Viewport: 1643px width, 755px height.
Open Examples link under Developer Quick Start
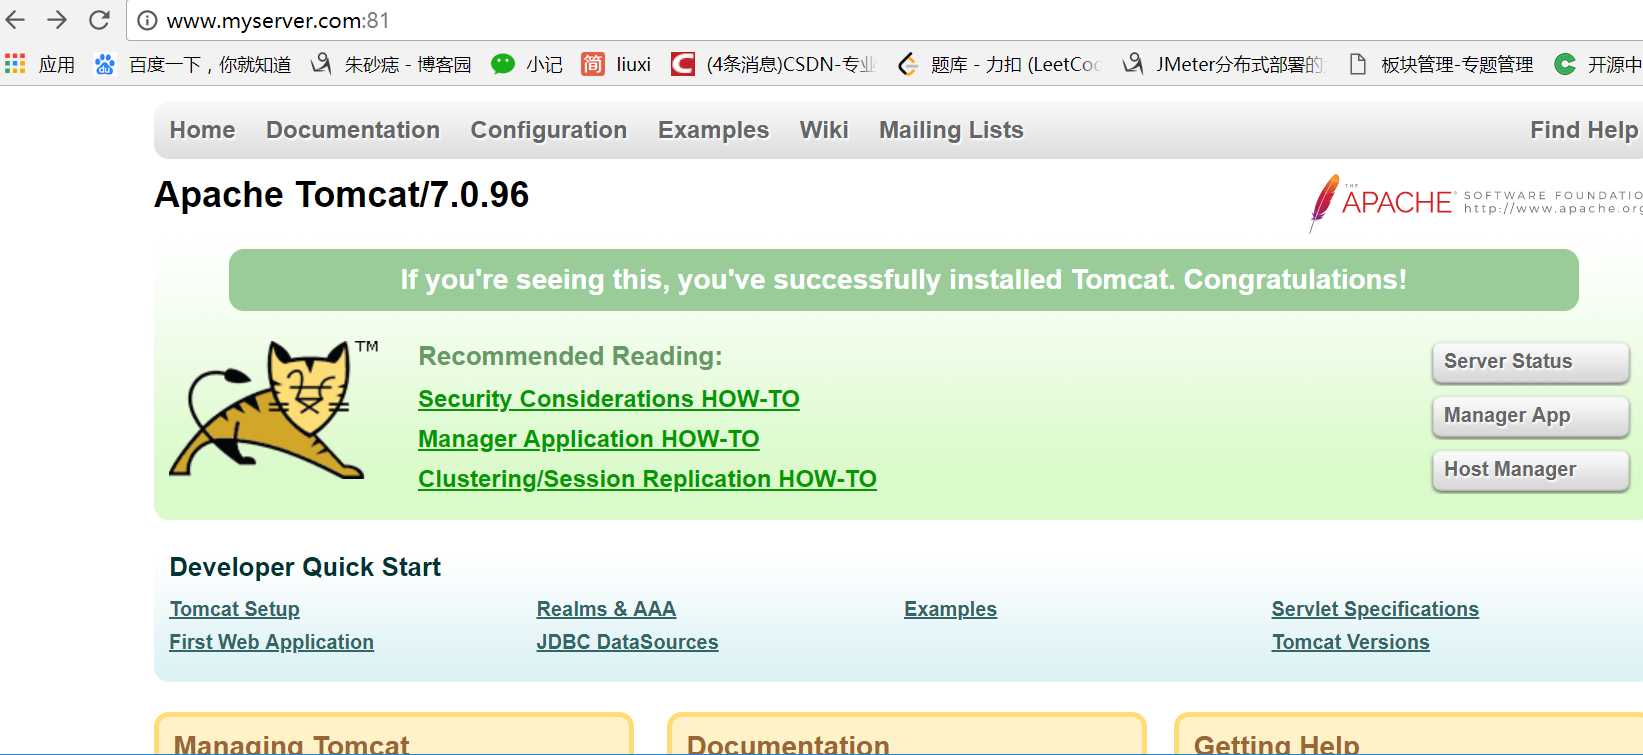[950, 609]
